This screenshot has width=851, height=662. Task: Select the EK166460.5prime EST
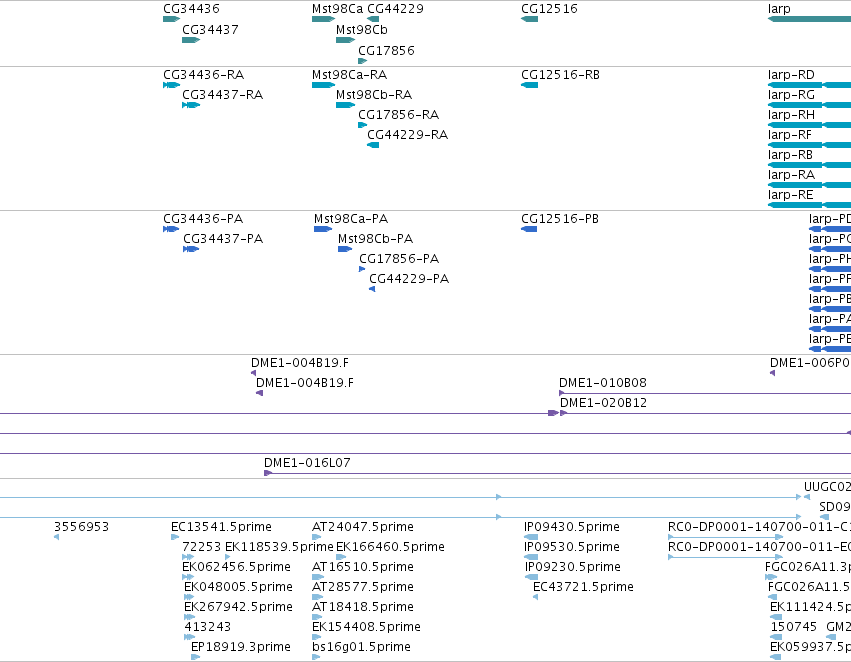341,557
